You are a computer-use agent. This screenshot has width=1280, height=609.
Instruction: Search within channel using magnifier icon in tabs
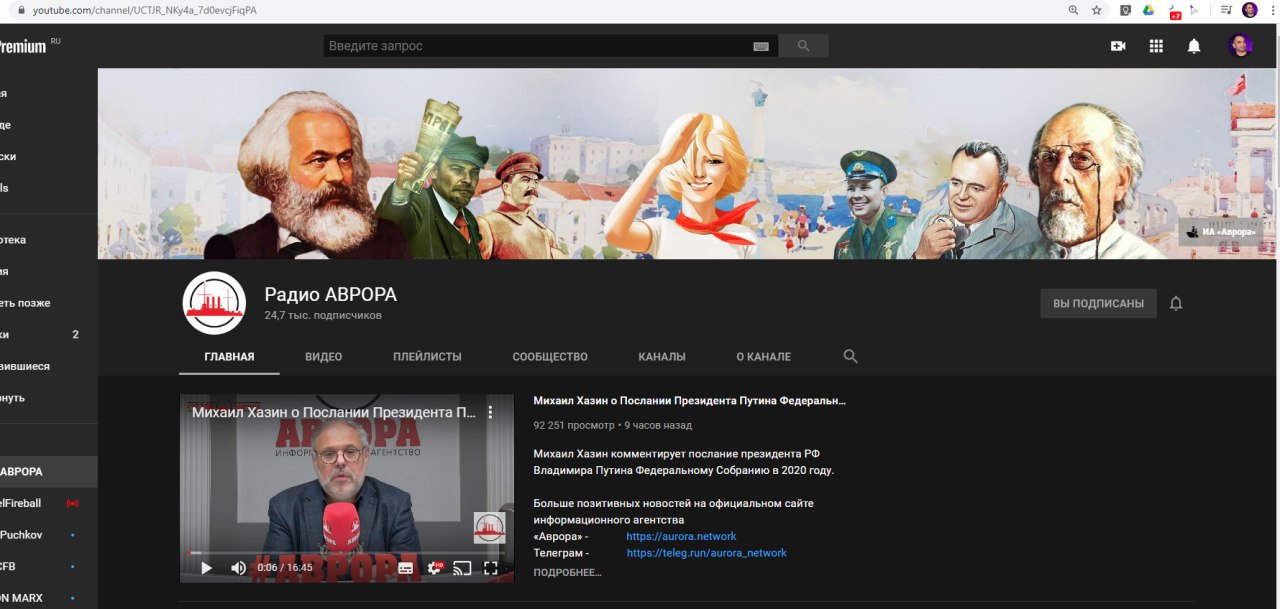(x=851, y=356)
